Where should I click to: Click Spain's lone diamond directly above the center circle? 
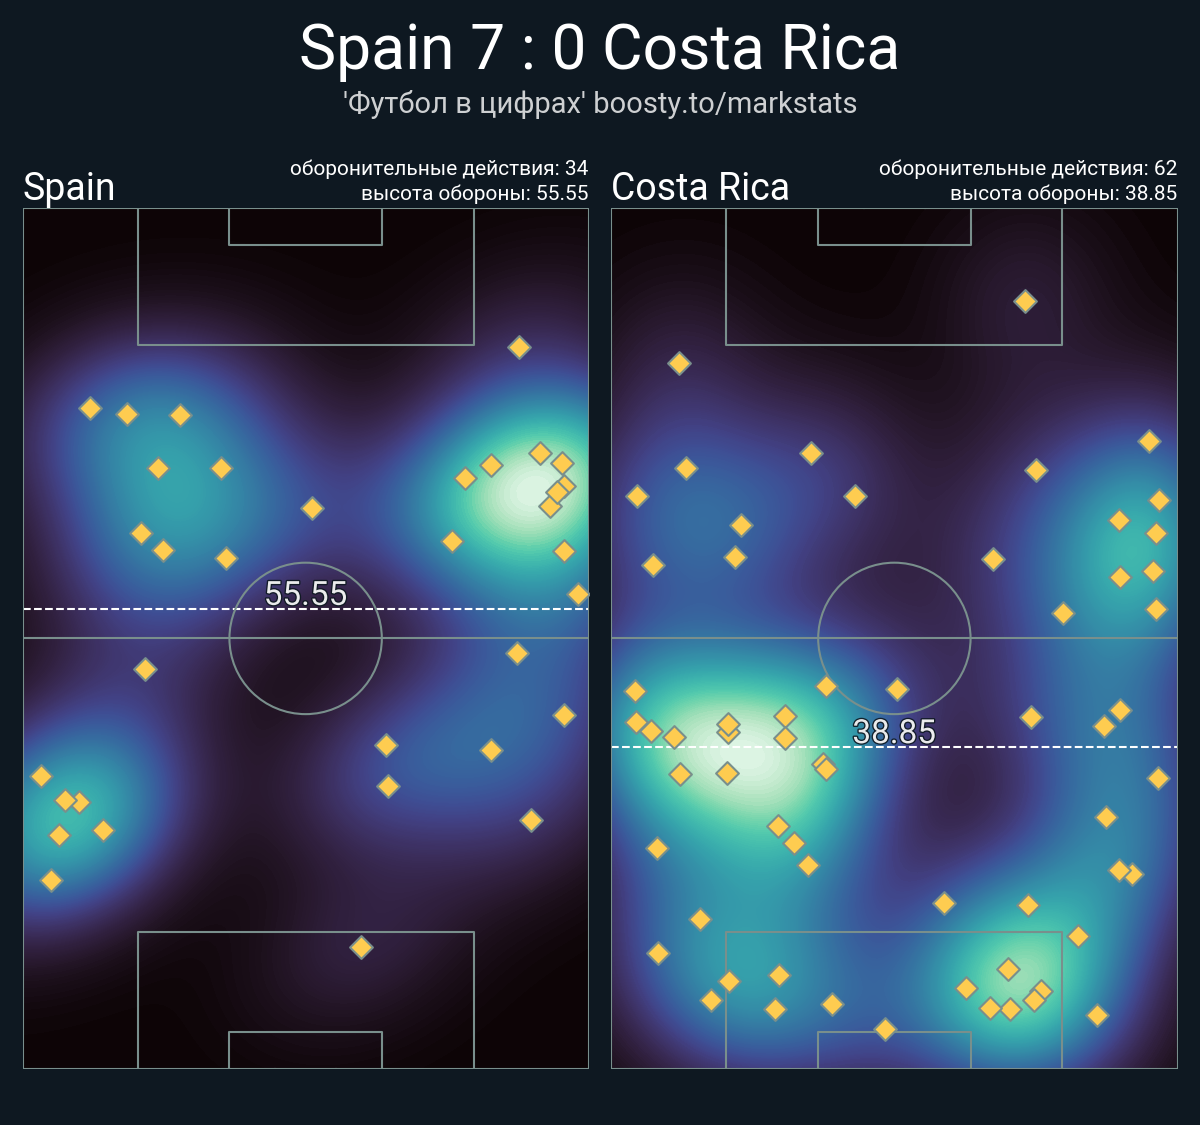[312, 508]
